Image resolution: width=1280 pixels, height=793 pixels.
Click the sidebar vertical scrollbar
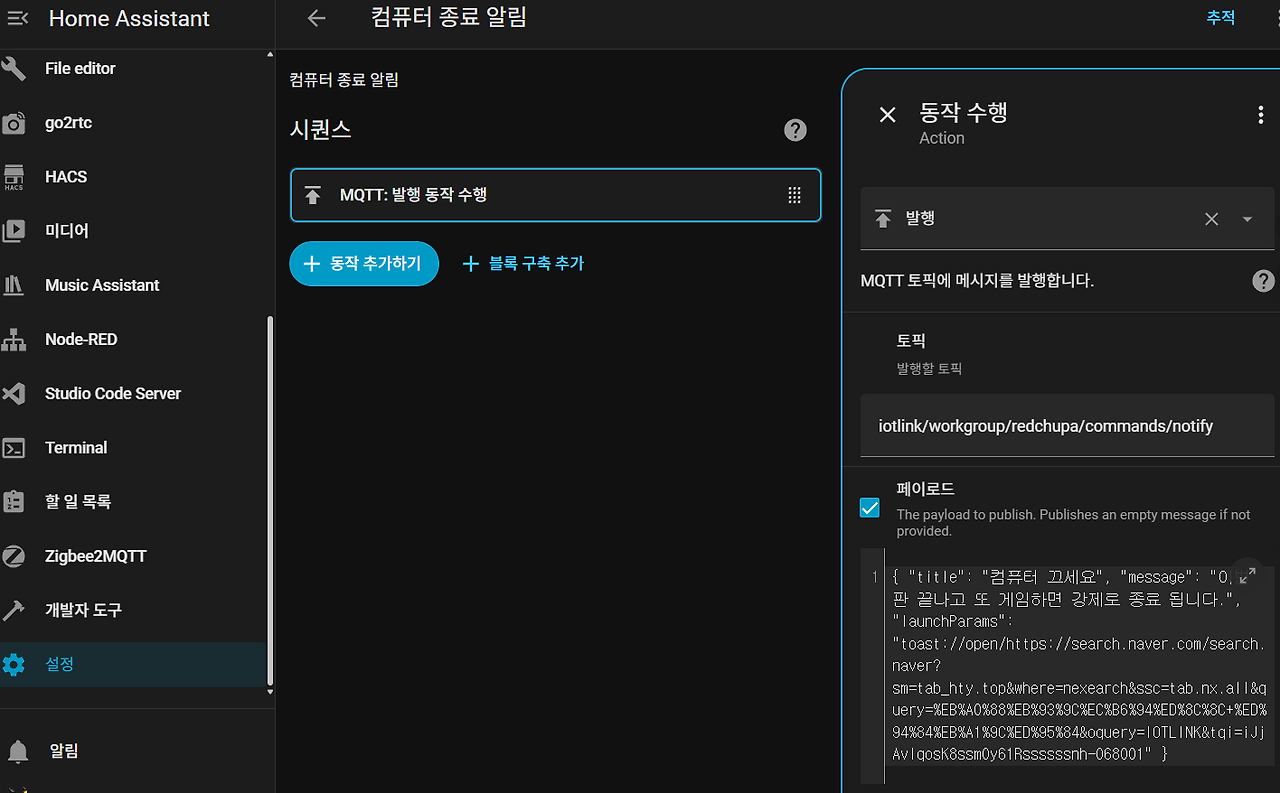(x=269, y=500)
